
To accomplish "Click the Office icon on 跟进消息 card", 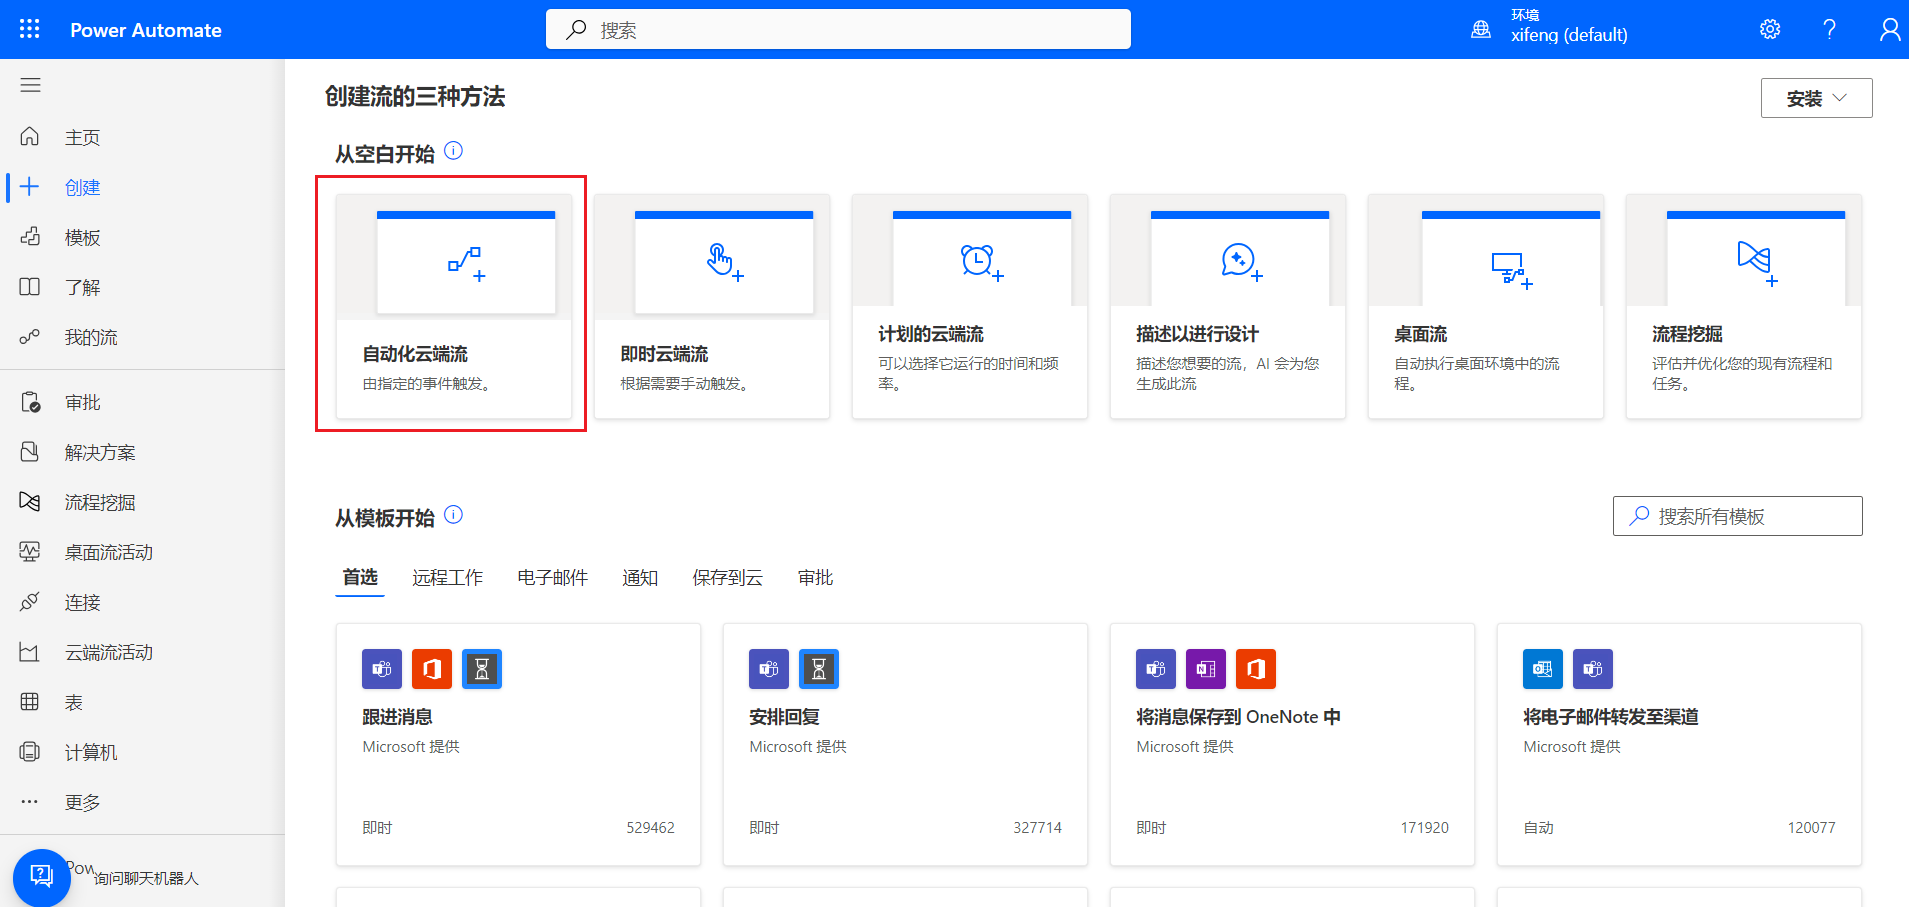I will [432, 669].
